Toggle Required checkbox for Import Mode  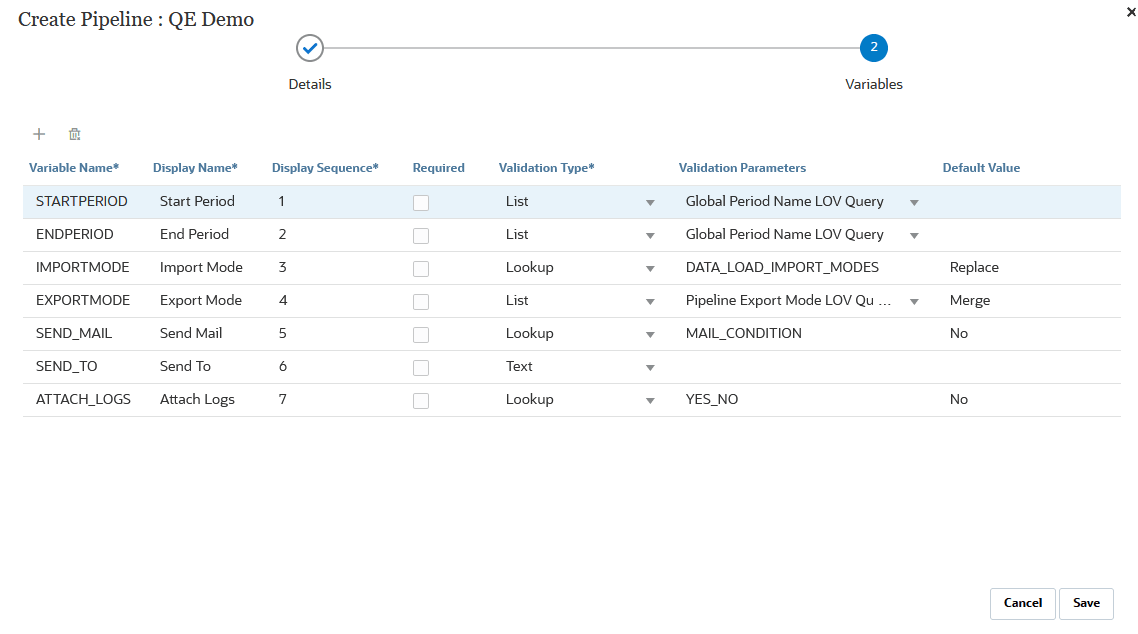point(421,268)
